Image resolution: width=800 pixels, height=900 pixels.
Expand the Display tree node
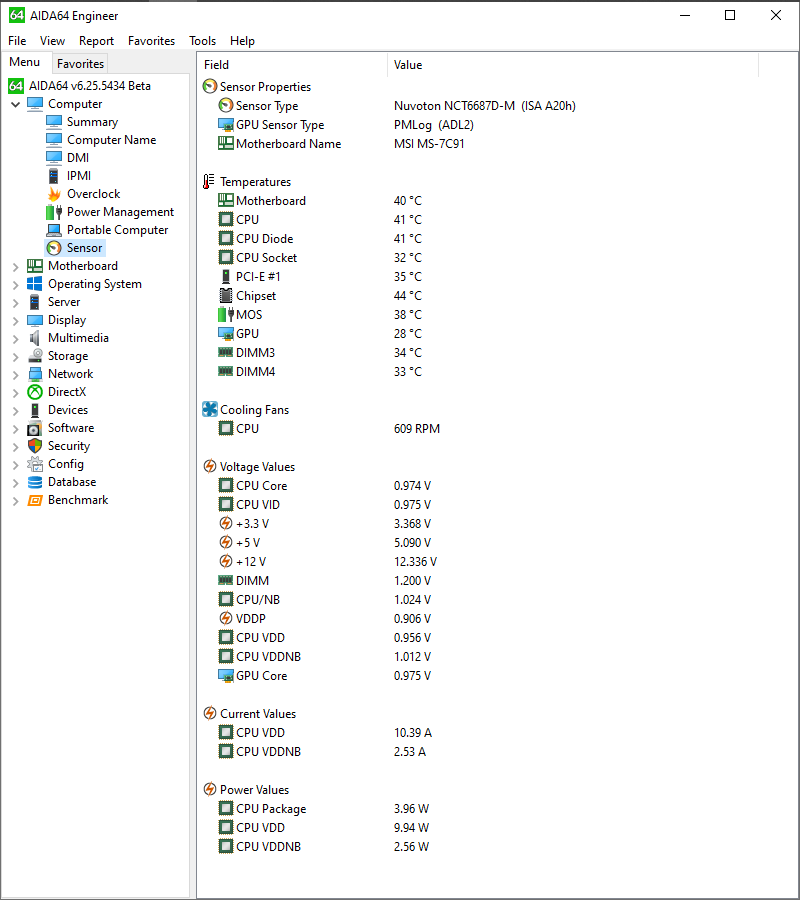(15, 321)
